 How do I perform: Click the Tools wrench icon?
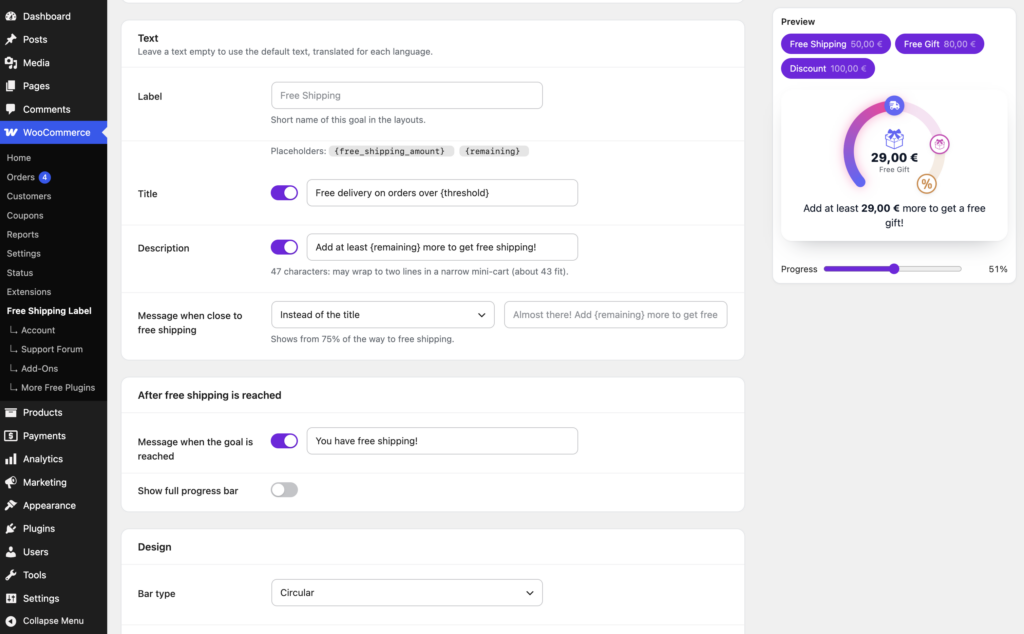pyautogui.click(x=10, y=575)
